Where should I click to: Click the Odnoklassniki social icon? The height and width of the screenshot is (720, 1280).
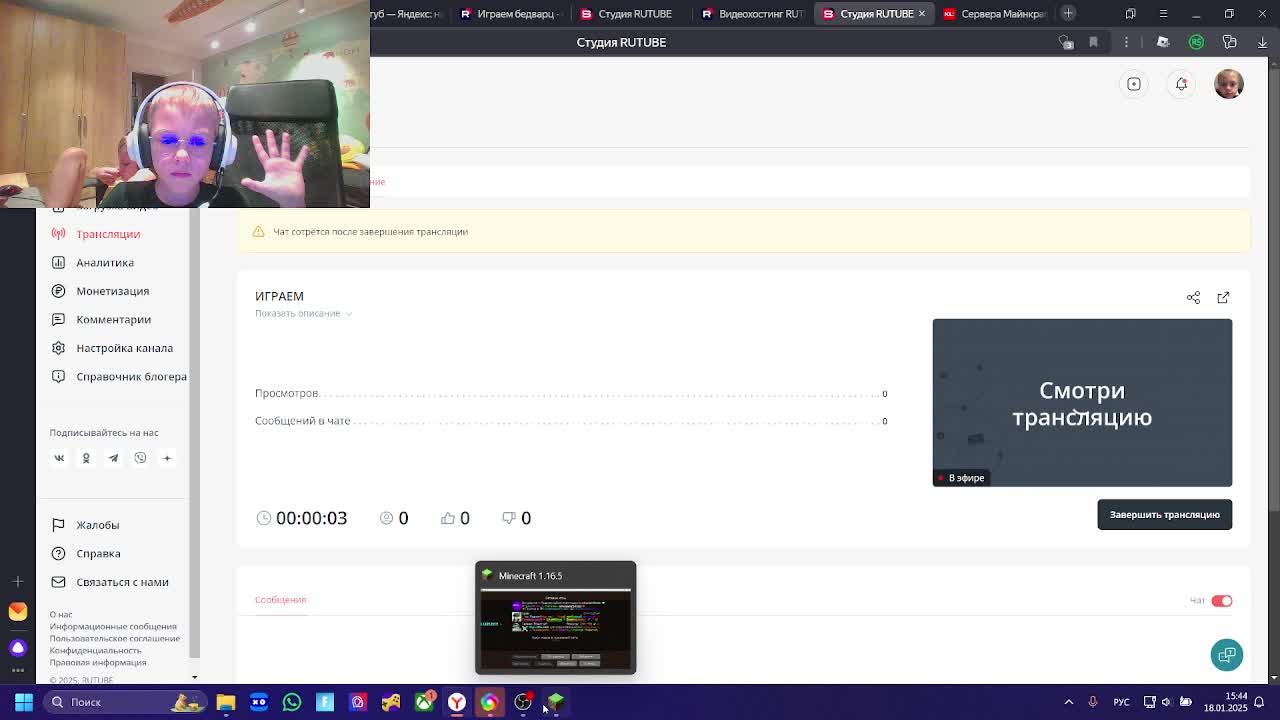[x=86, y=458]
